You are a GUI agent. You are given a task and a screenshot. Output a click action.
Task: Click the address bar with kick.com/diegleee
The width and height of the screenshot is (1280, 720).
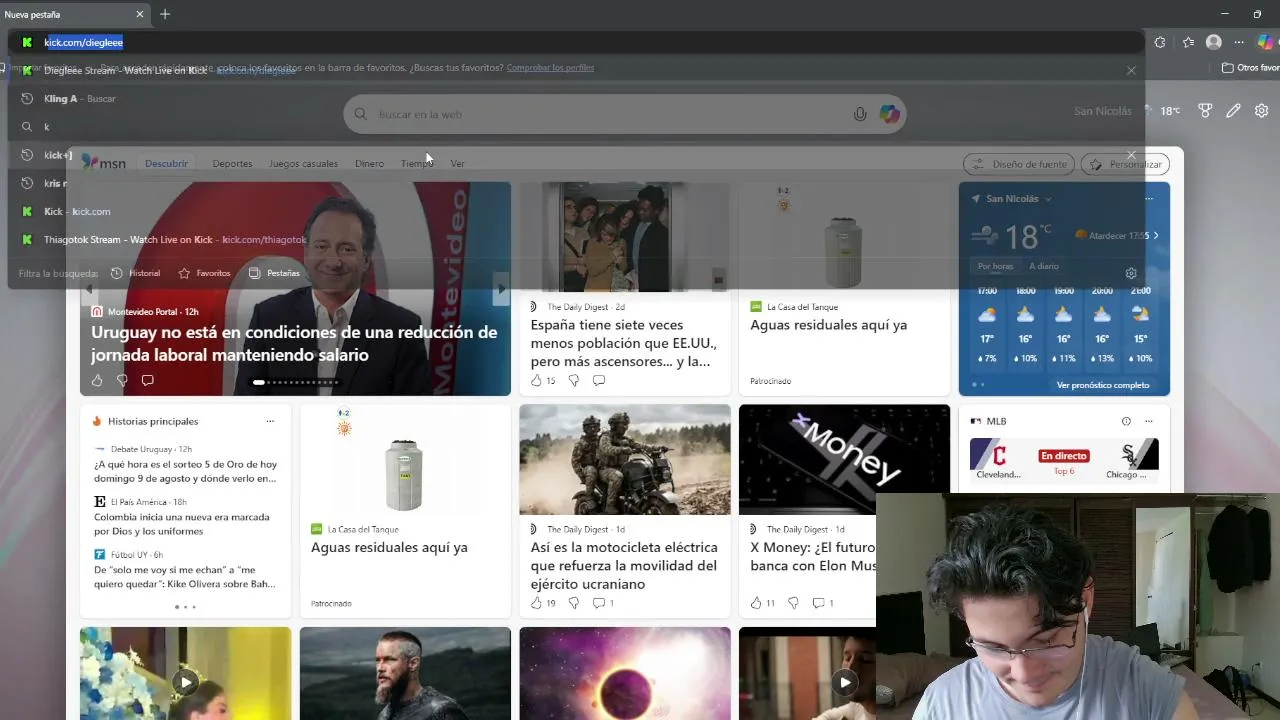point(575,42)
